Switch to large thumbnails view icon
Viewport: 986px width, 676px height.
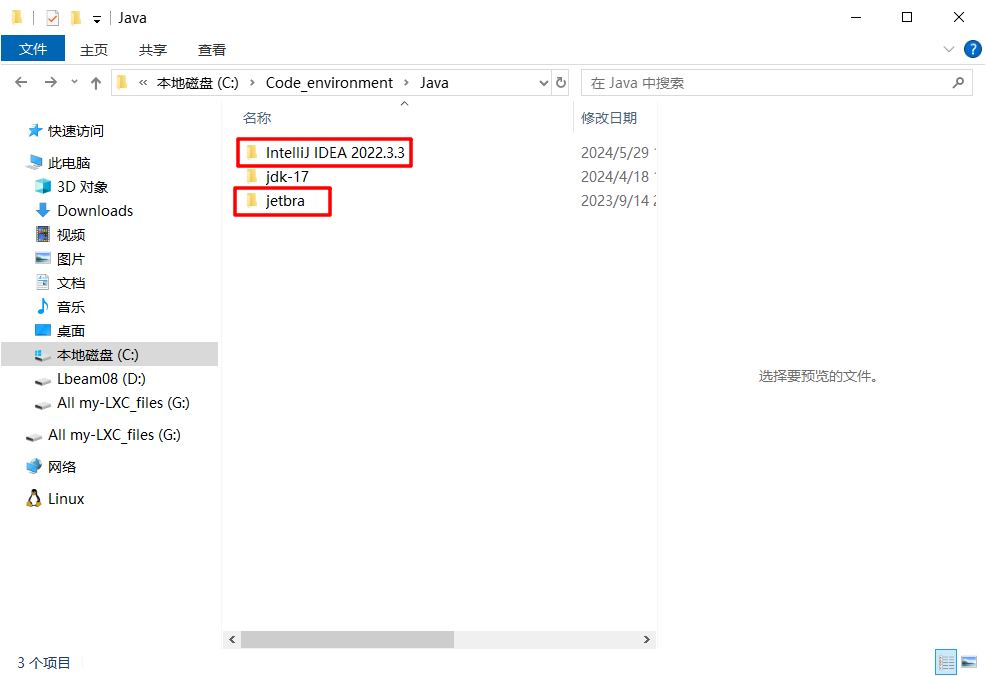tap(968, 662)
